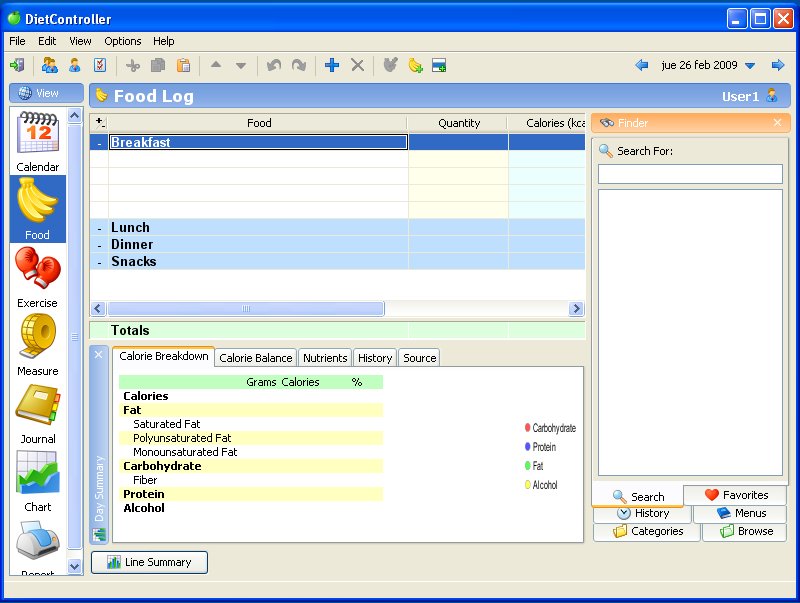The height and width of the screenshot is (603, 800).
Task: Open the Measure tape view
Action: pos(38,345)
